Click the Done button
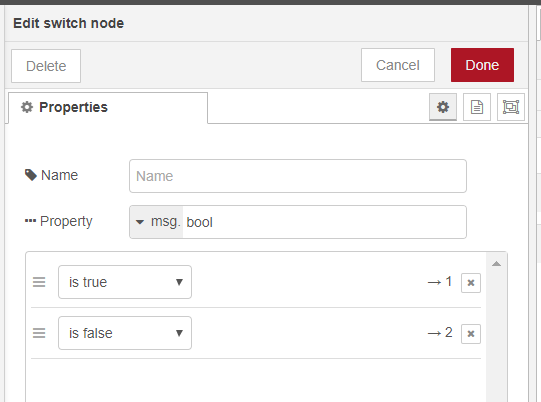The image size is (541, 402). tap(482, 65)
